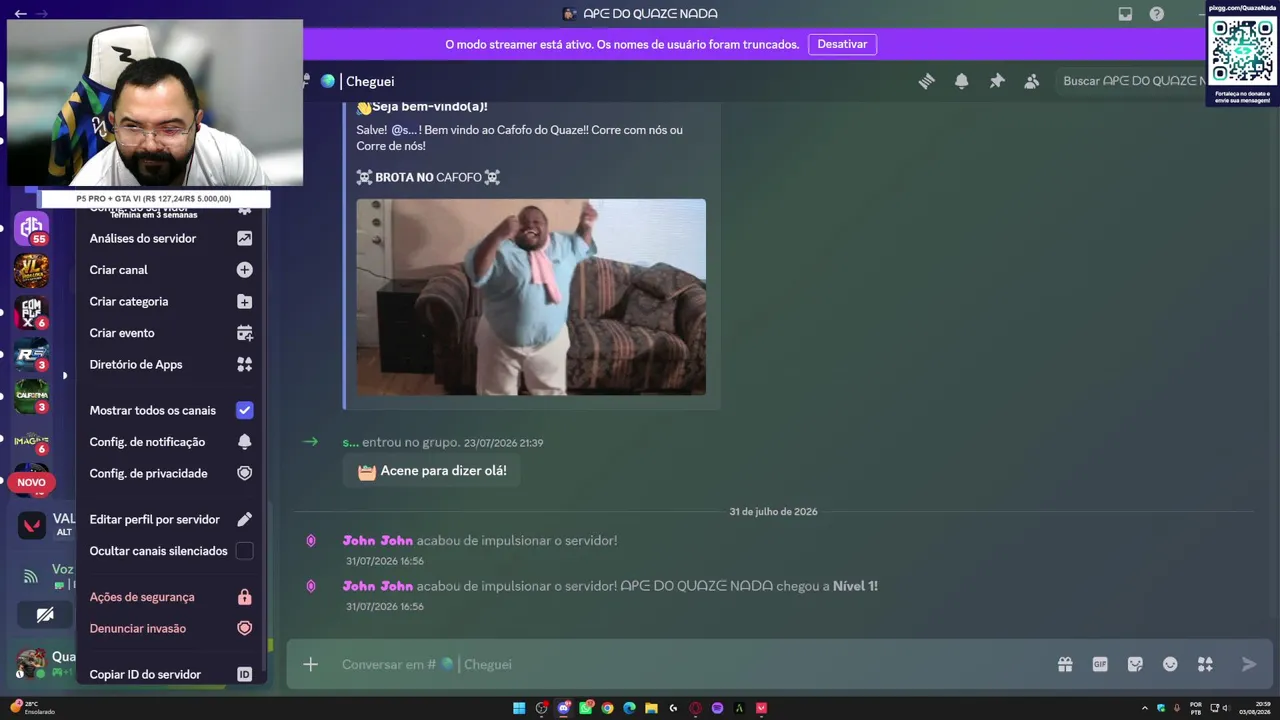Select Análises do servidor menu item
The image size is (1280, 720).
171,238
